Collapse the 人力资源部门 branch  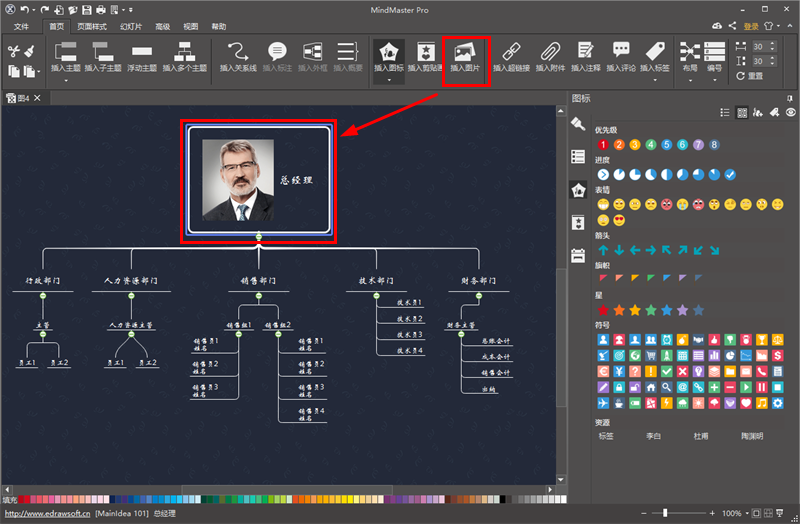(x=131, y=296)
